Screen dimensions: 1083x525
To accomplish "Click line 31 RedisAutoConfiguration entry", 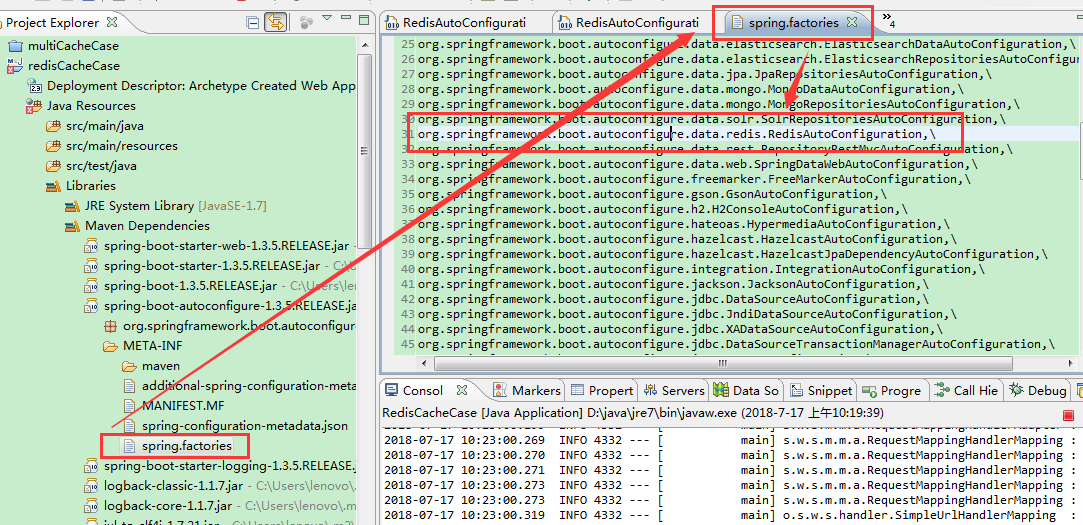I will (x=677, y=134).
